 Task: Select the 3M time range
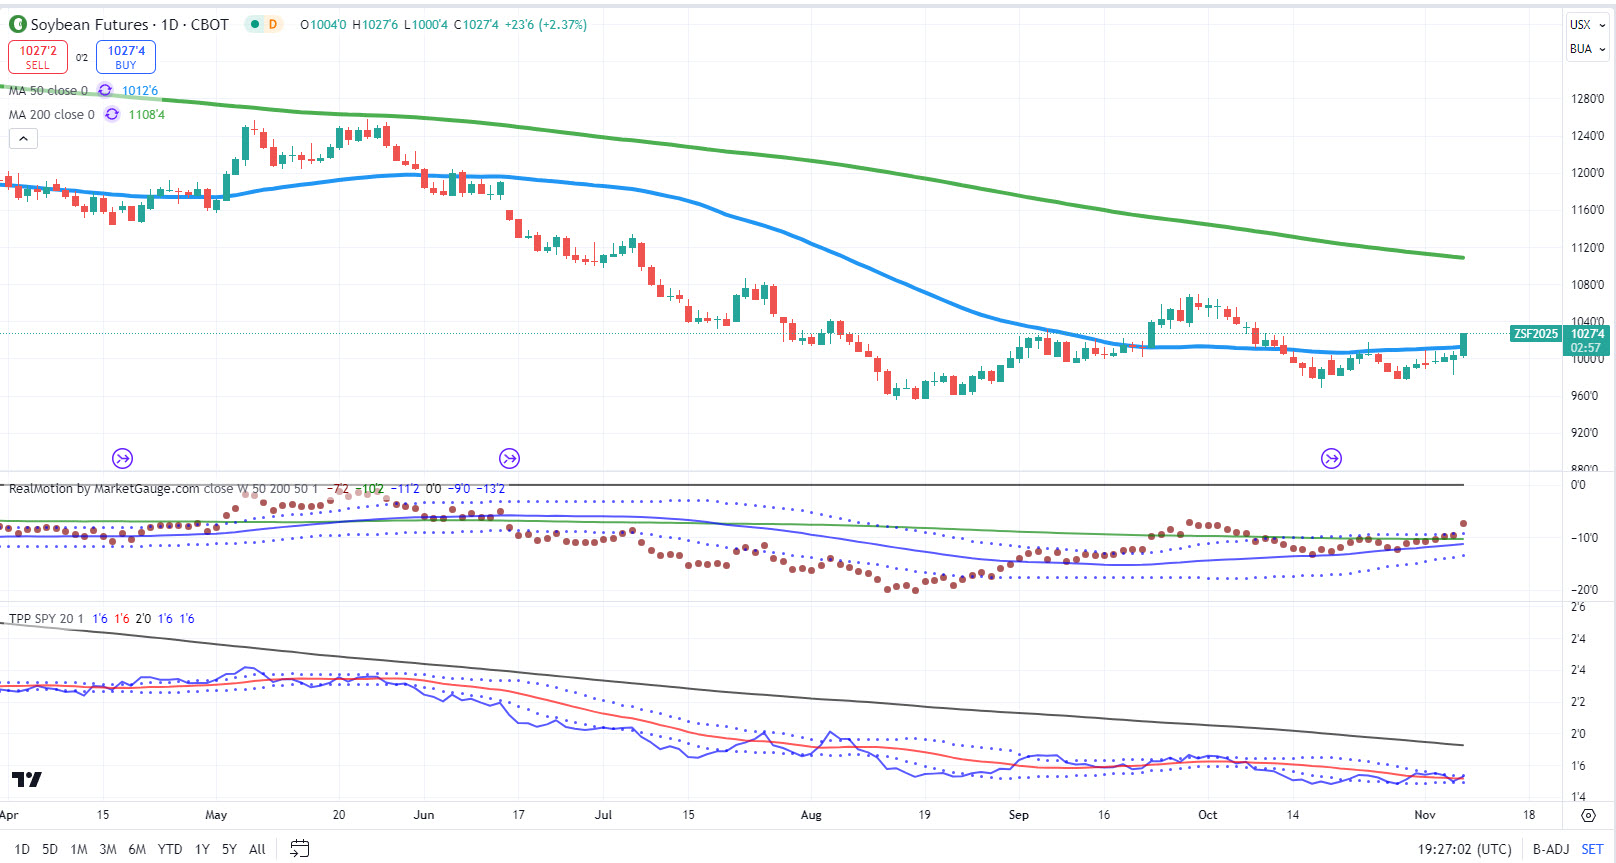coord(108,849)
